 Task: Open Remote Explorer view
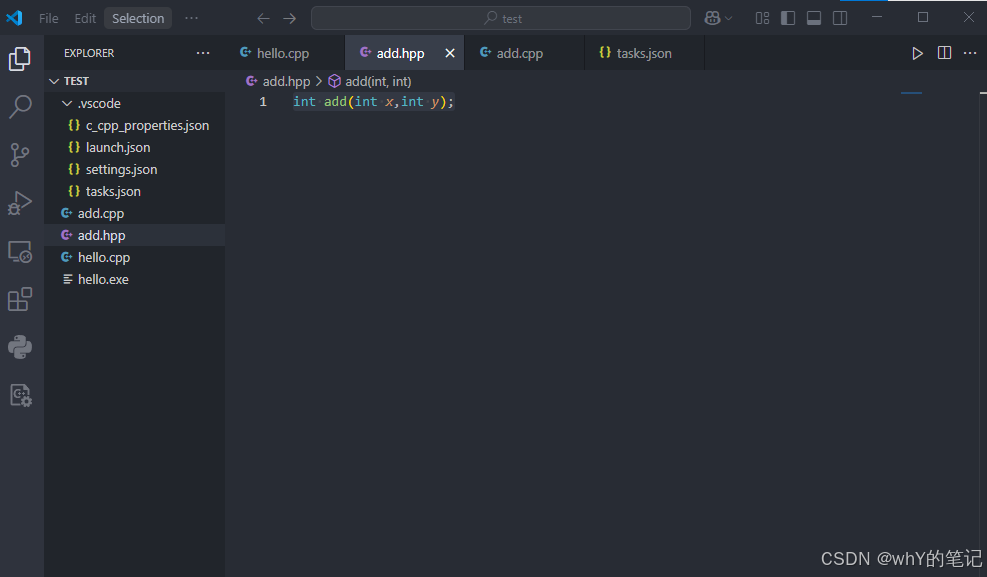(x=20, y=252)
